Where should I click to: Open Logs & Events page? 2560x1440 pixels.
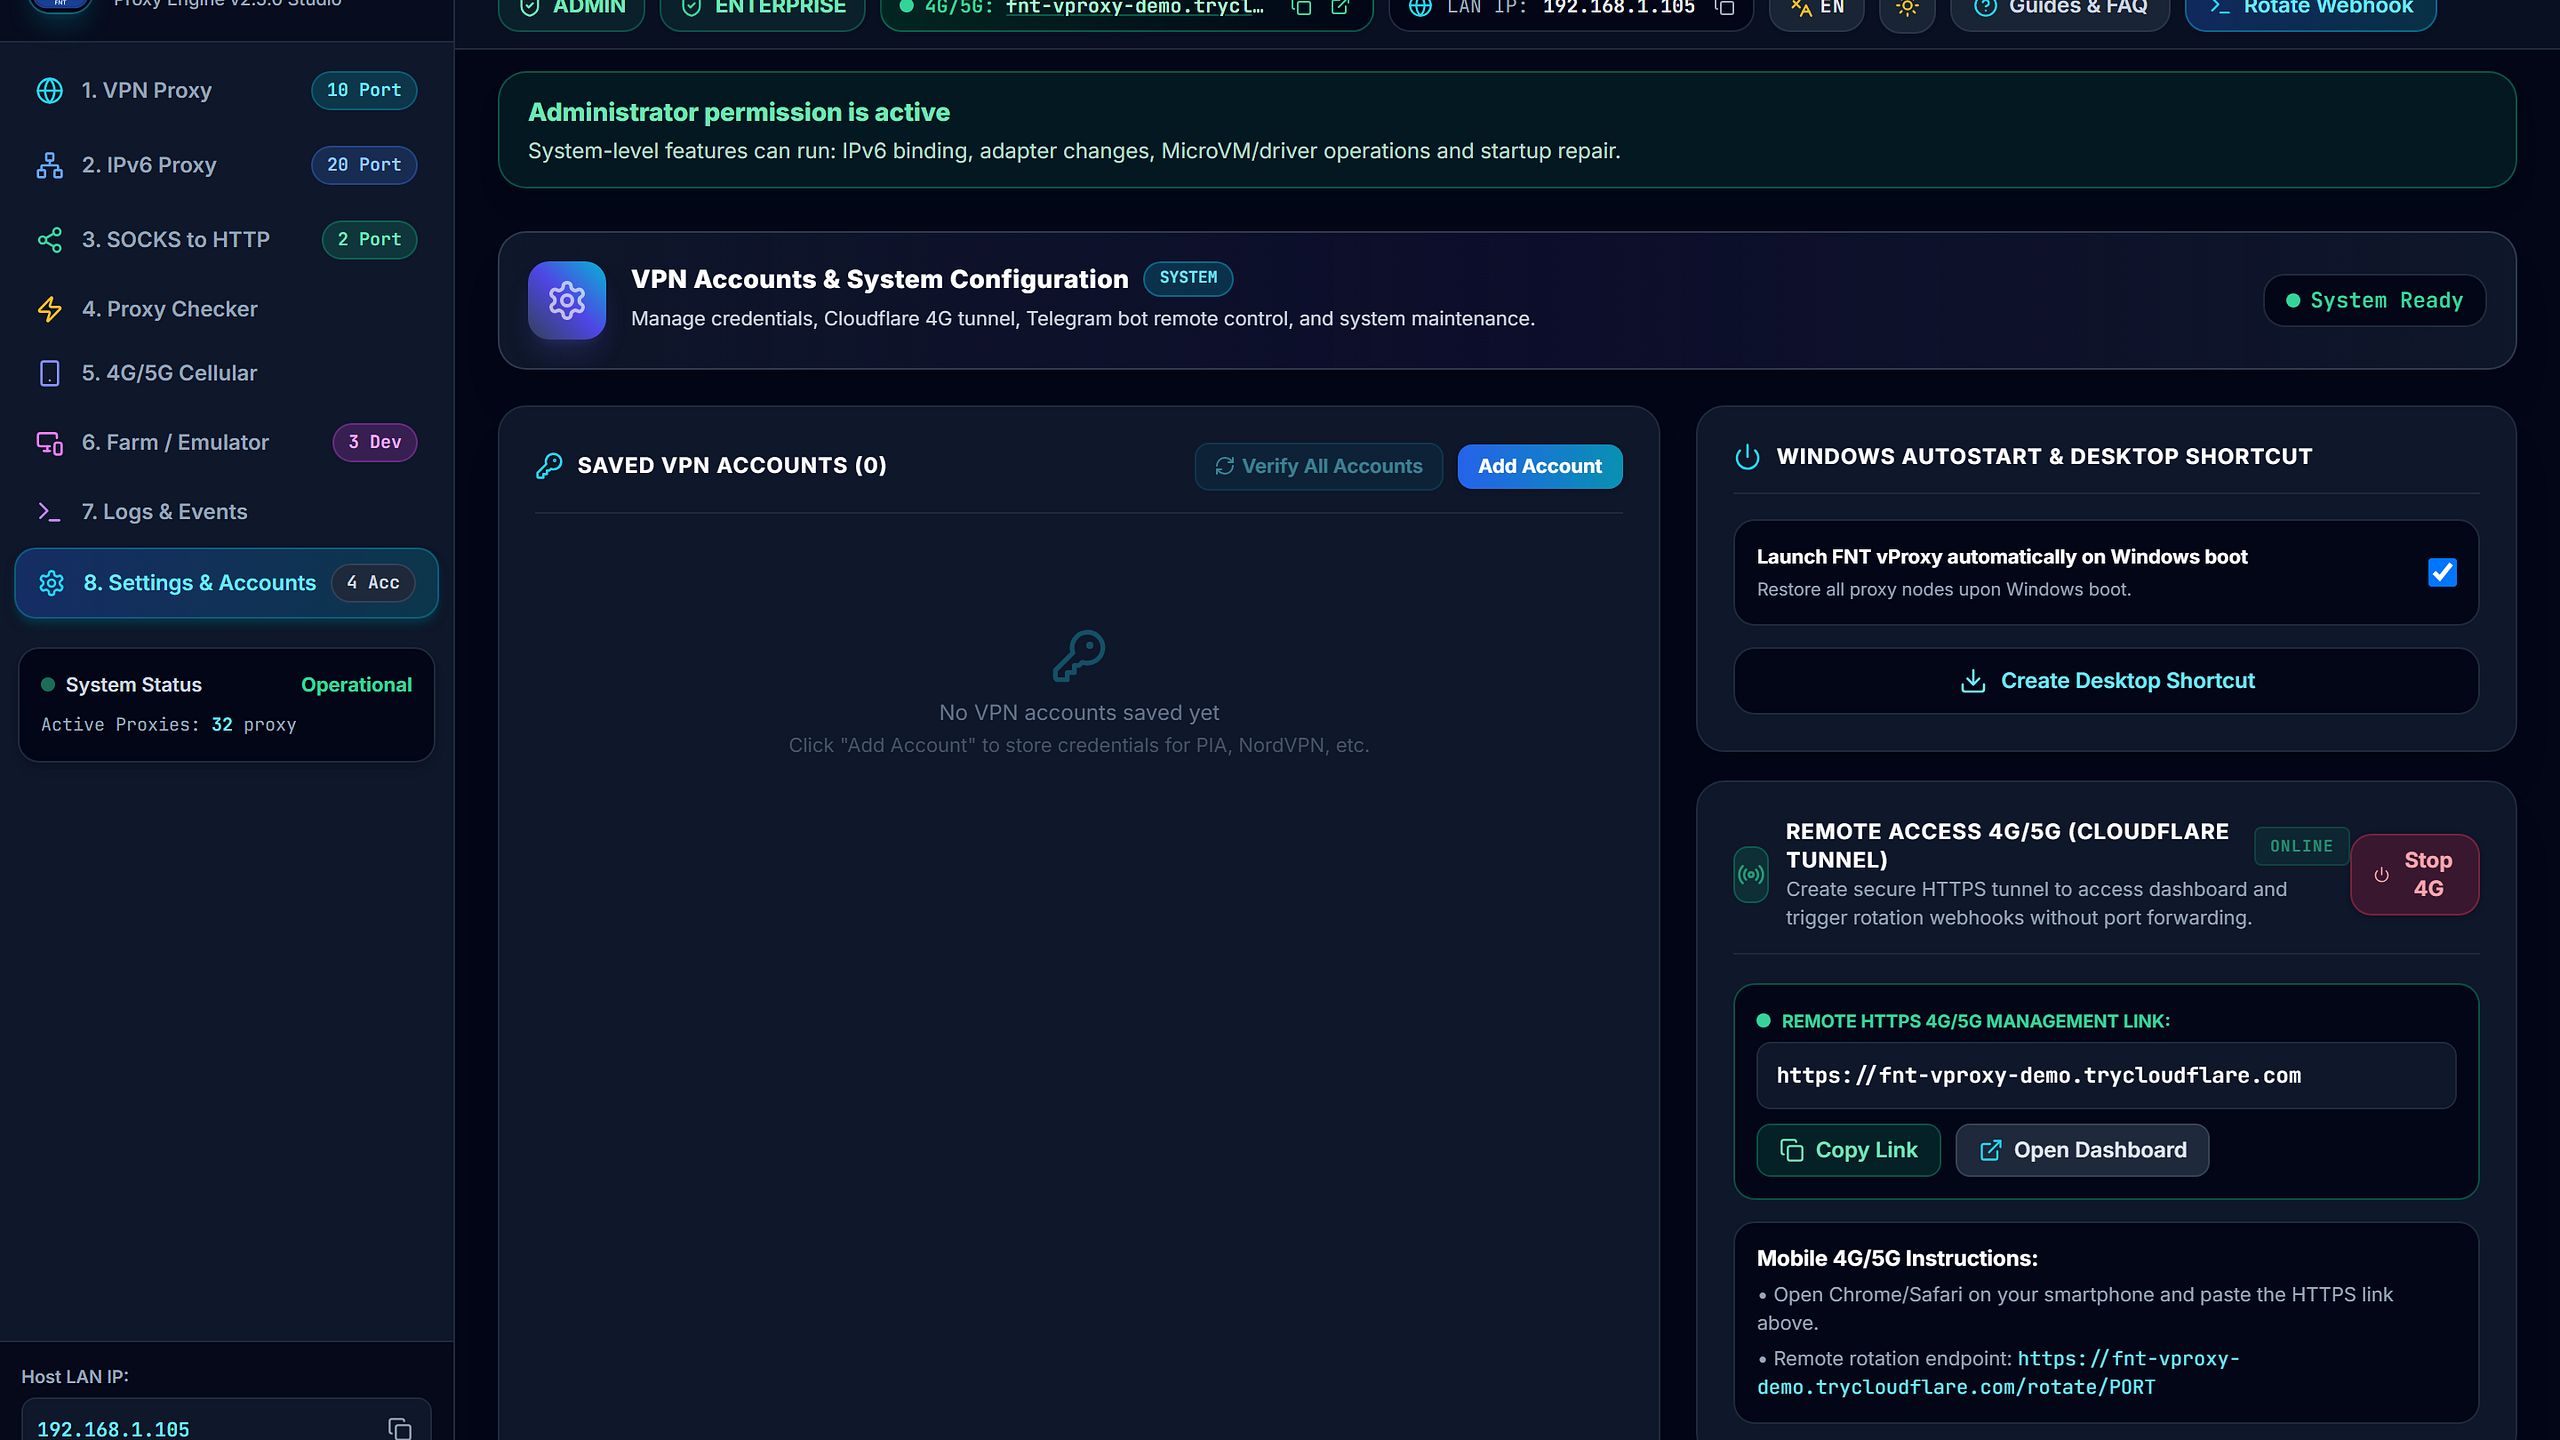point(226,512)
